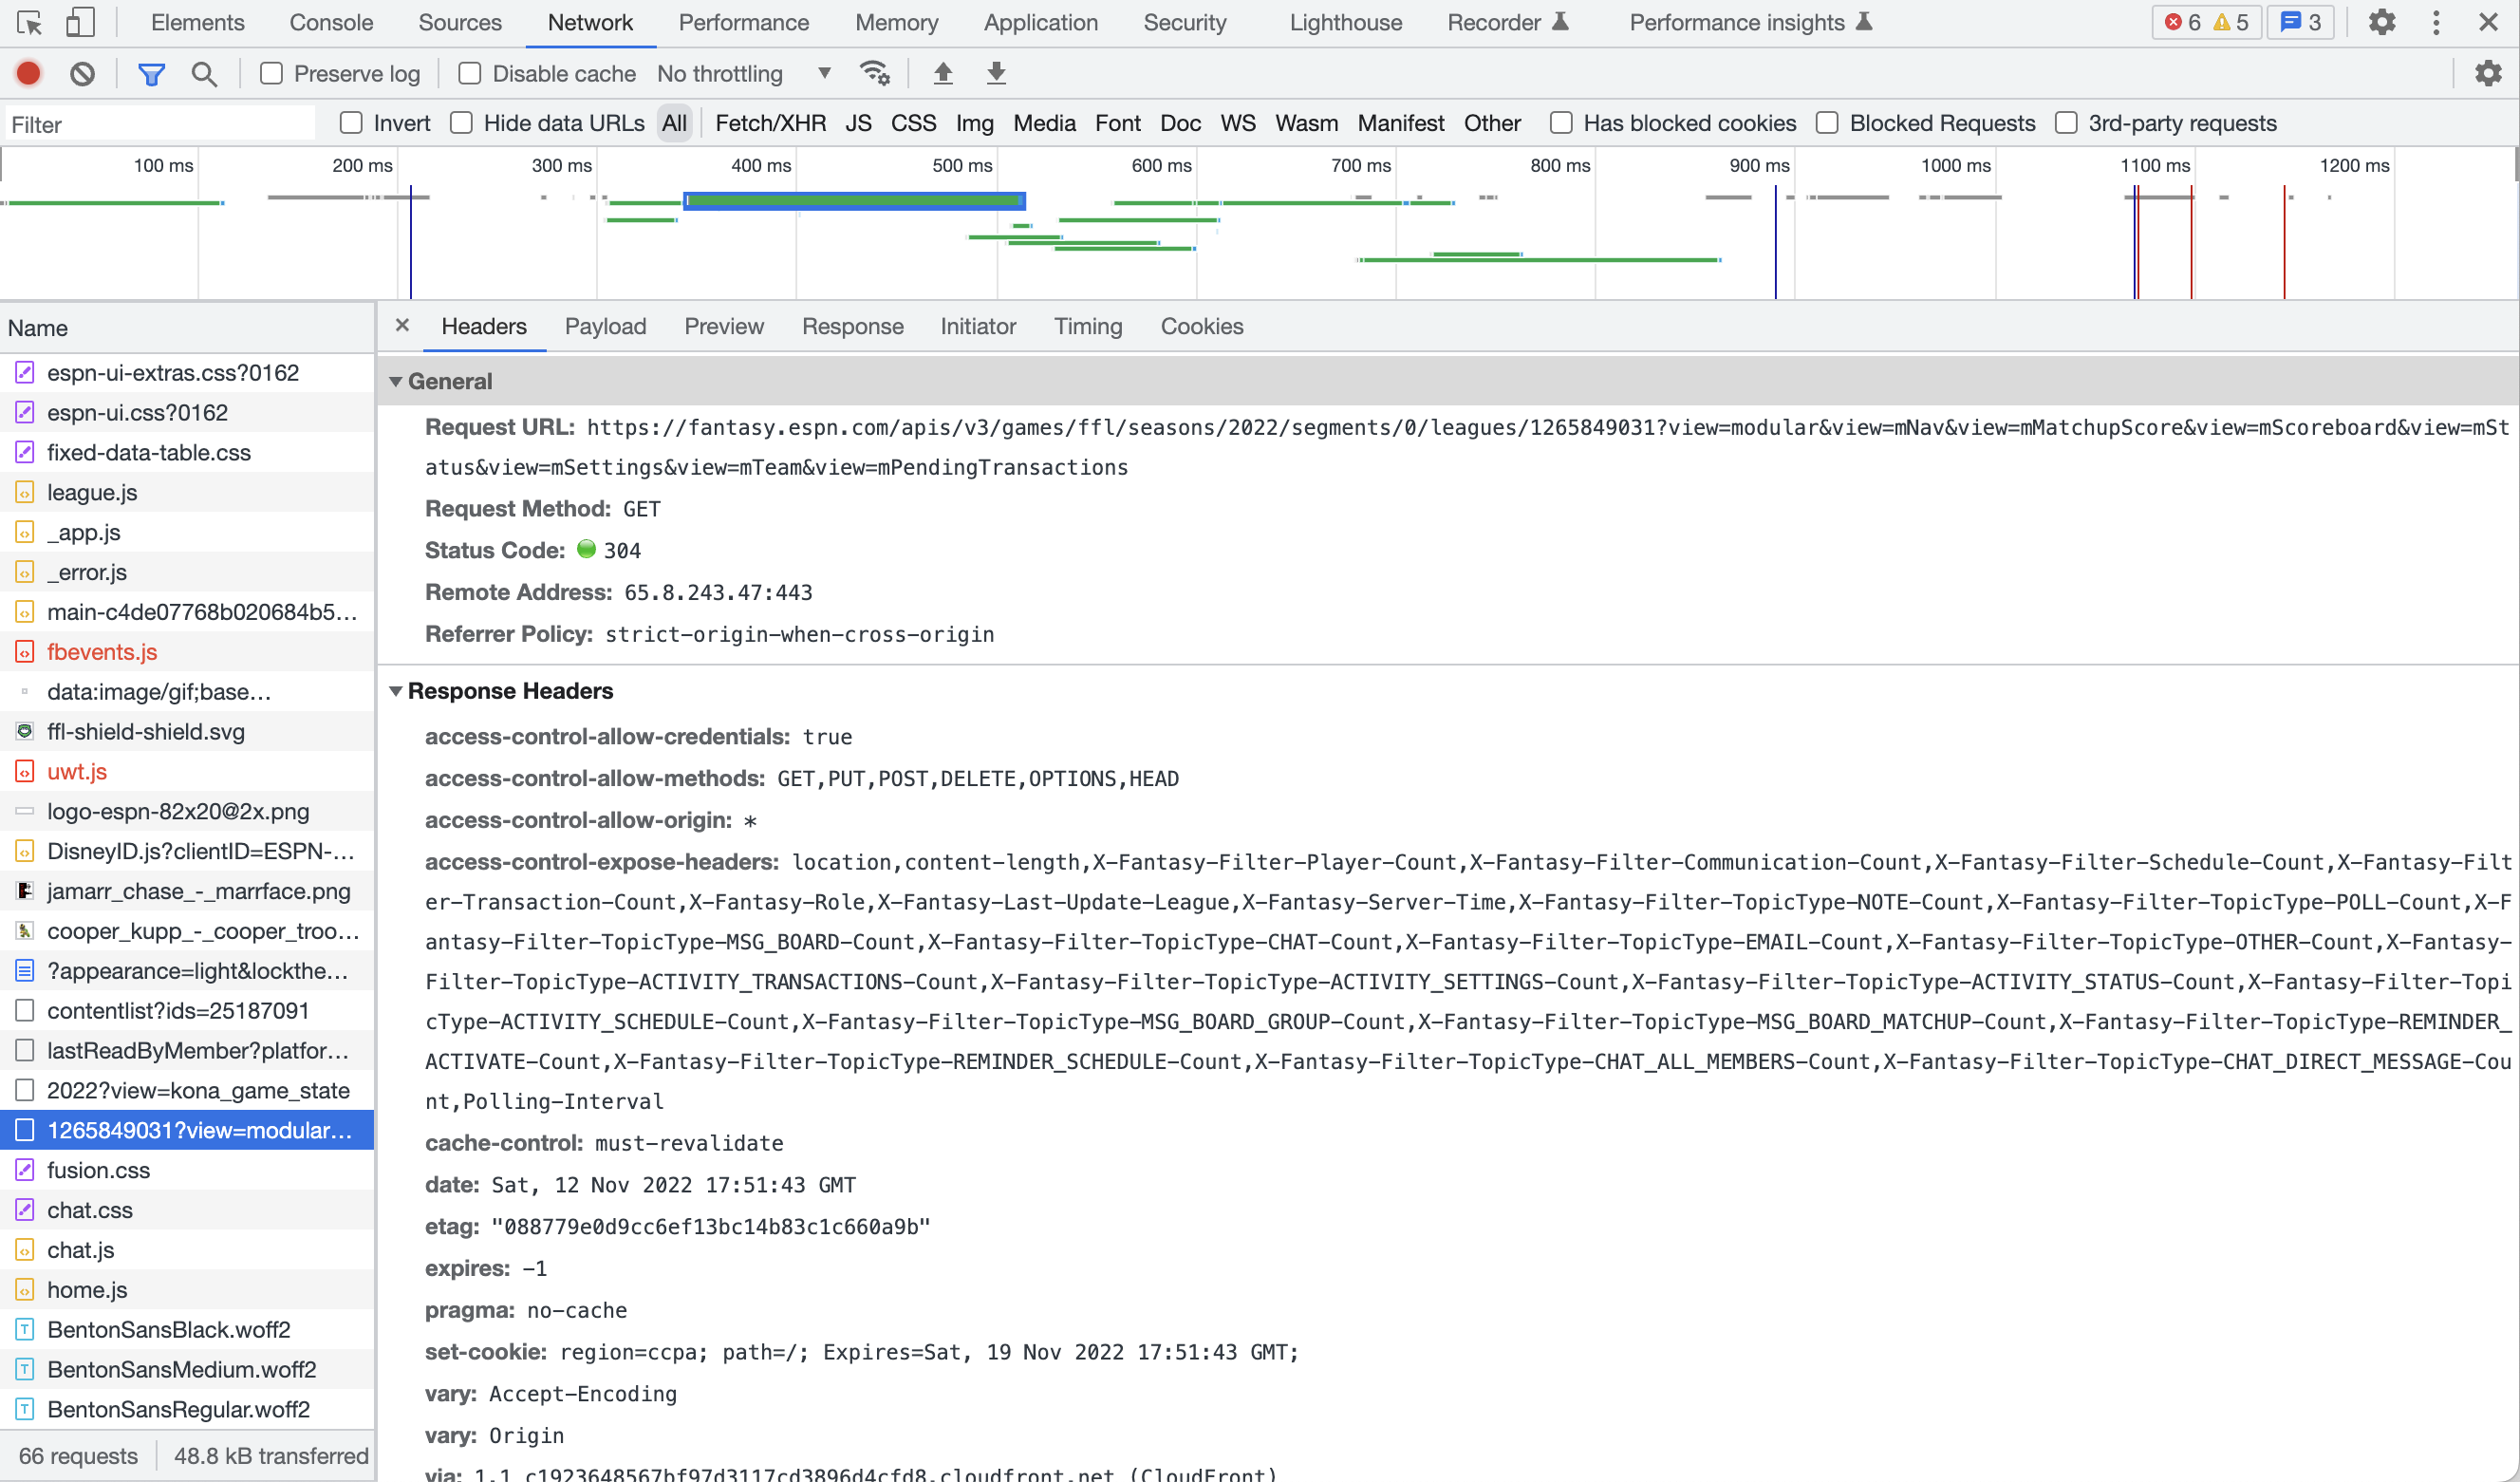The height and width of the screenshot is (1482, 2520).
Task: Collapse the General section
Action: tap(396, 381)
